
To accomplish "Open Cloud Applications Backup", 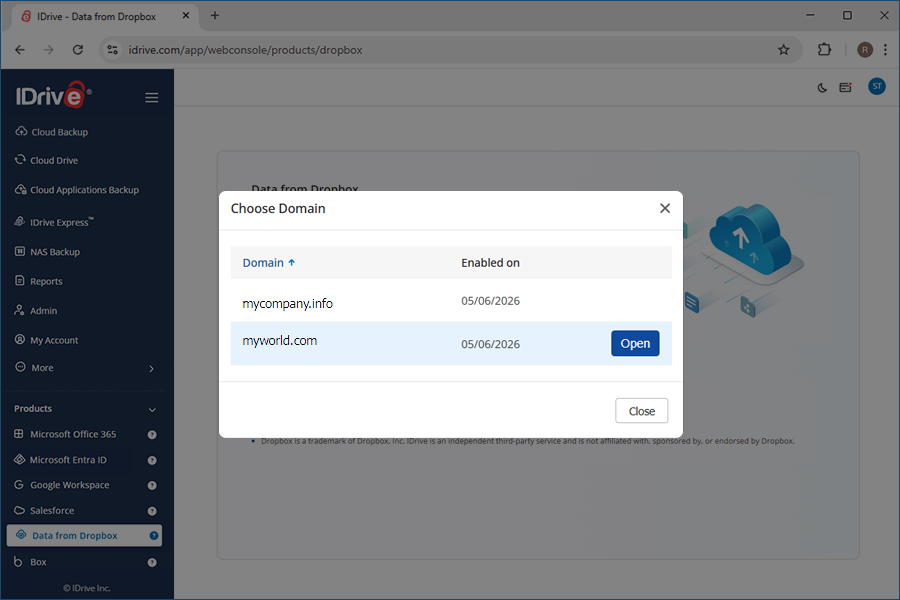I will [x=84, y=190].
